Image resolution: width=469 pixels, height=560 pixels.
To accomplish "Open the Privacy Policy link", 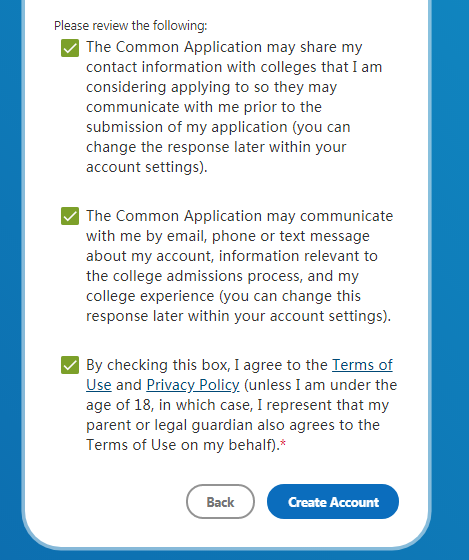I will point(193,385).
